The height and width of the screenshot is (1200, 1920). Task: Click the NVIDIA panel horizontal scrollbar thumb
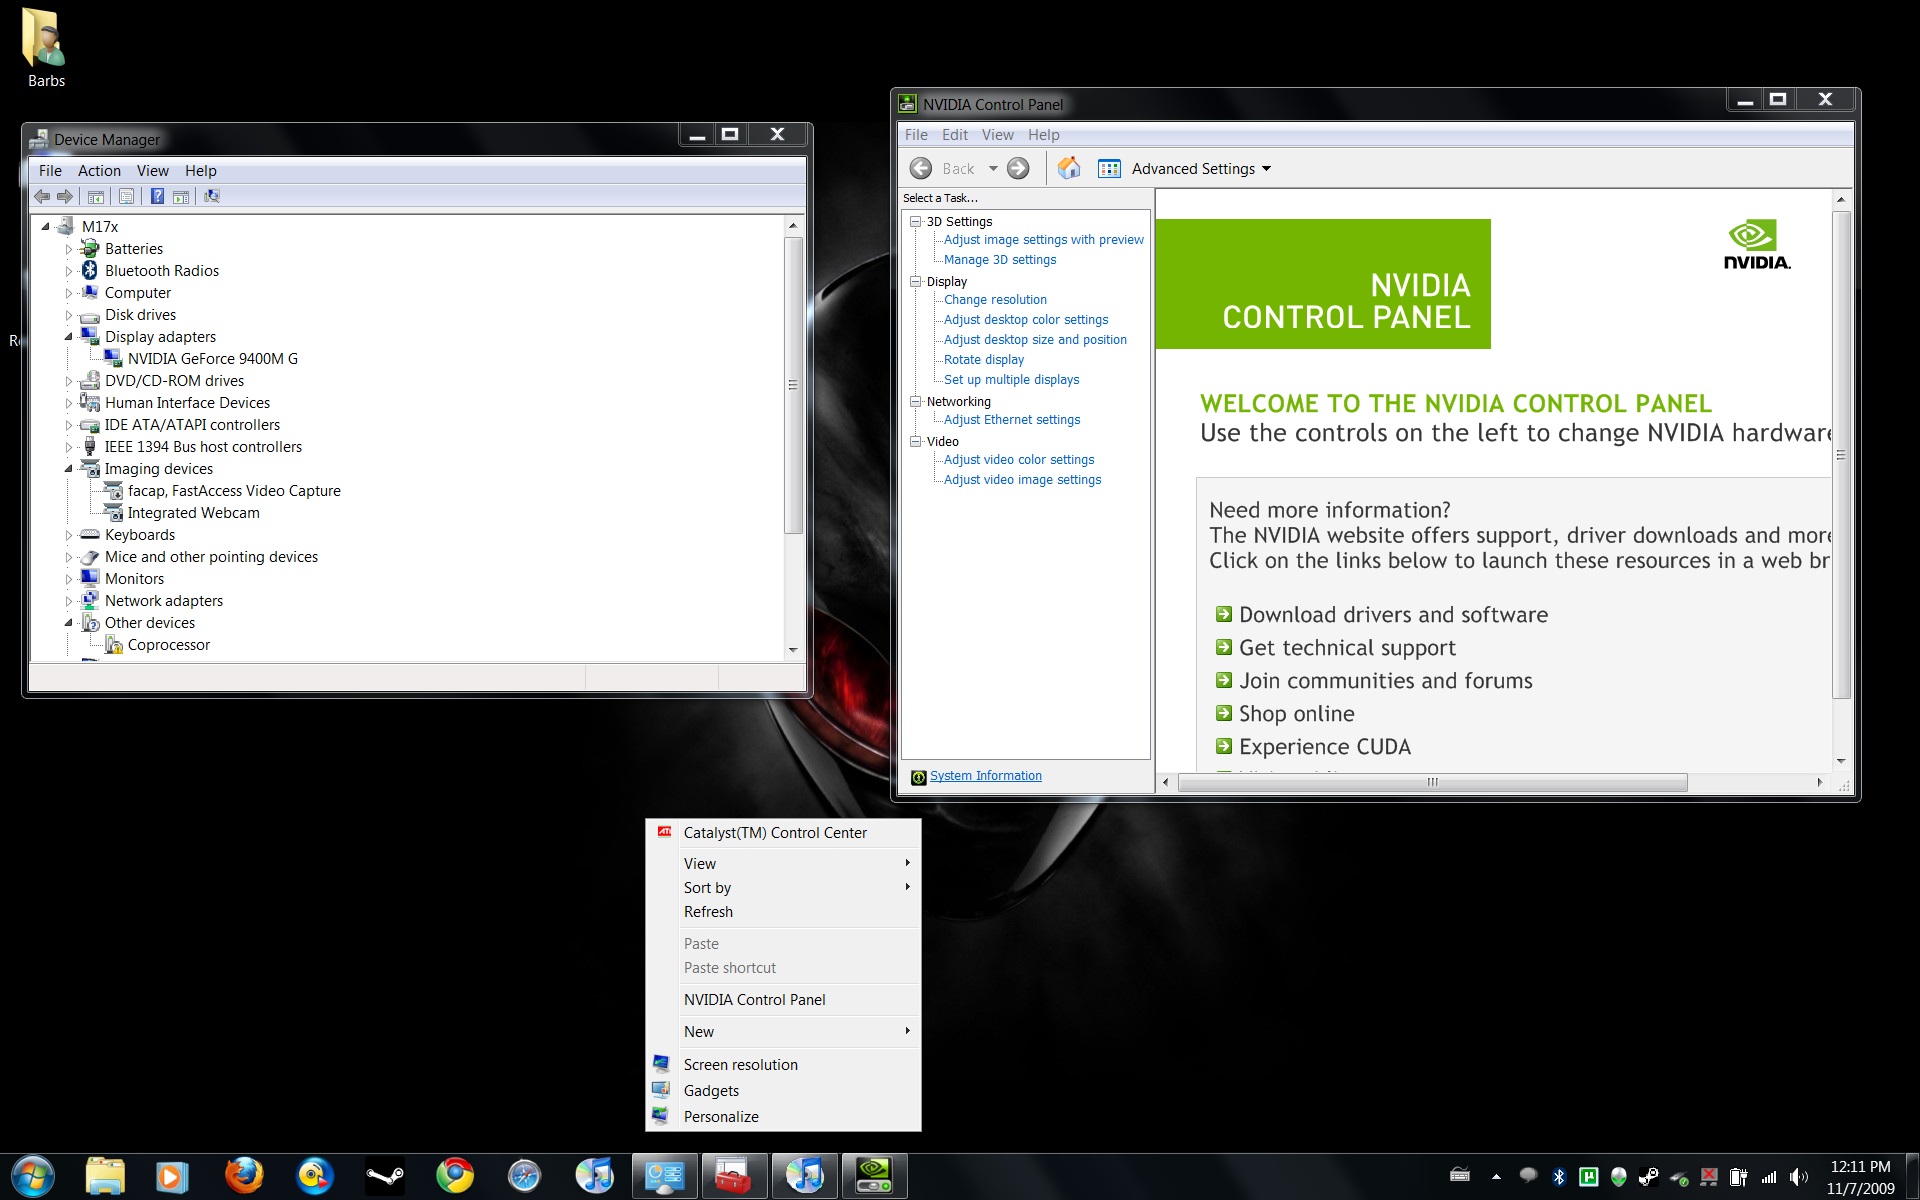pyautogui.click(x=1432, y=782)
